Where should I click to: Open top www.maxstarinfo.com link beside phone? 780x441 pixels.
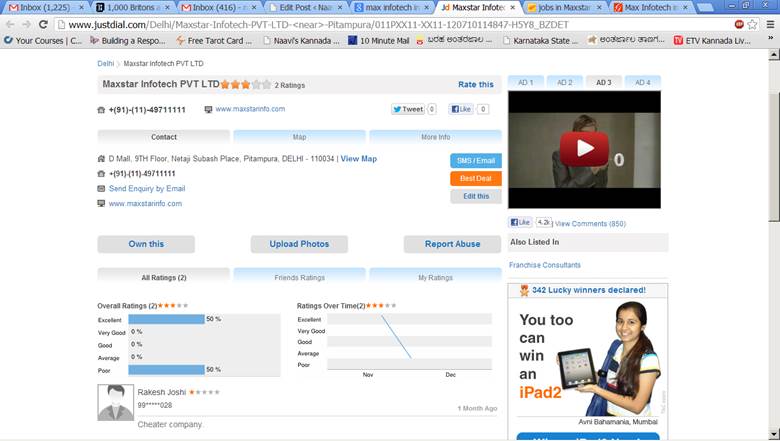point(250,109)
